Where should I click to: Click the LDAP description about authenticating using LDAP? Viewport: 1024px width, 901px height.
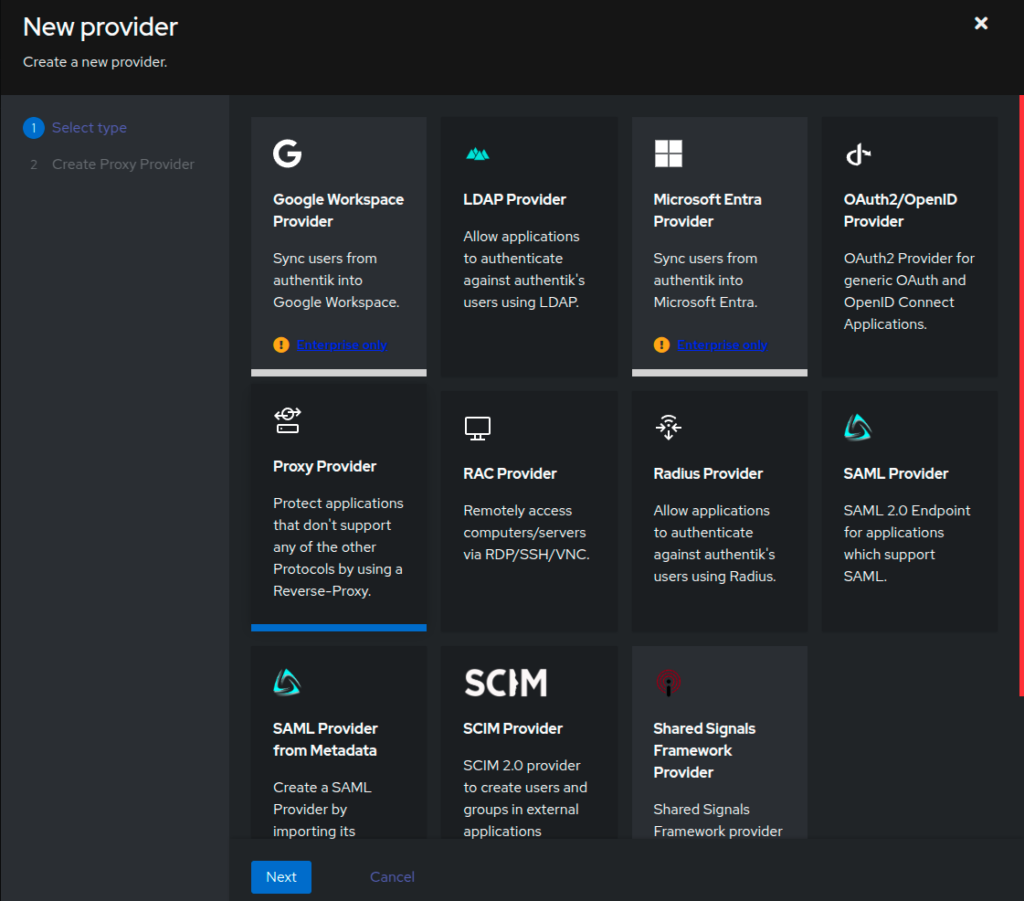[x=524, y=269]
